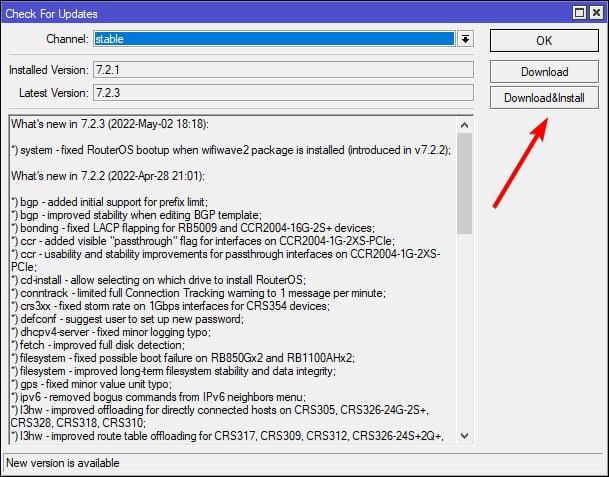This screenshot has width=609, height=477.
Task: Click the 'filesystem - fixed possible boot failure' line
Action: pos(183,358)
